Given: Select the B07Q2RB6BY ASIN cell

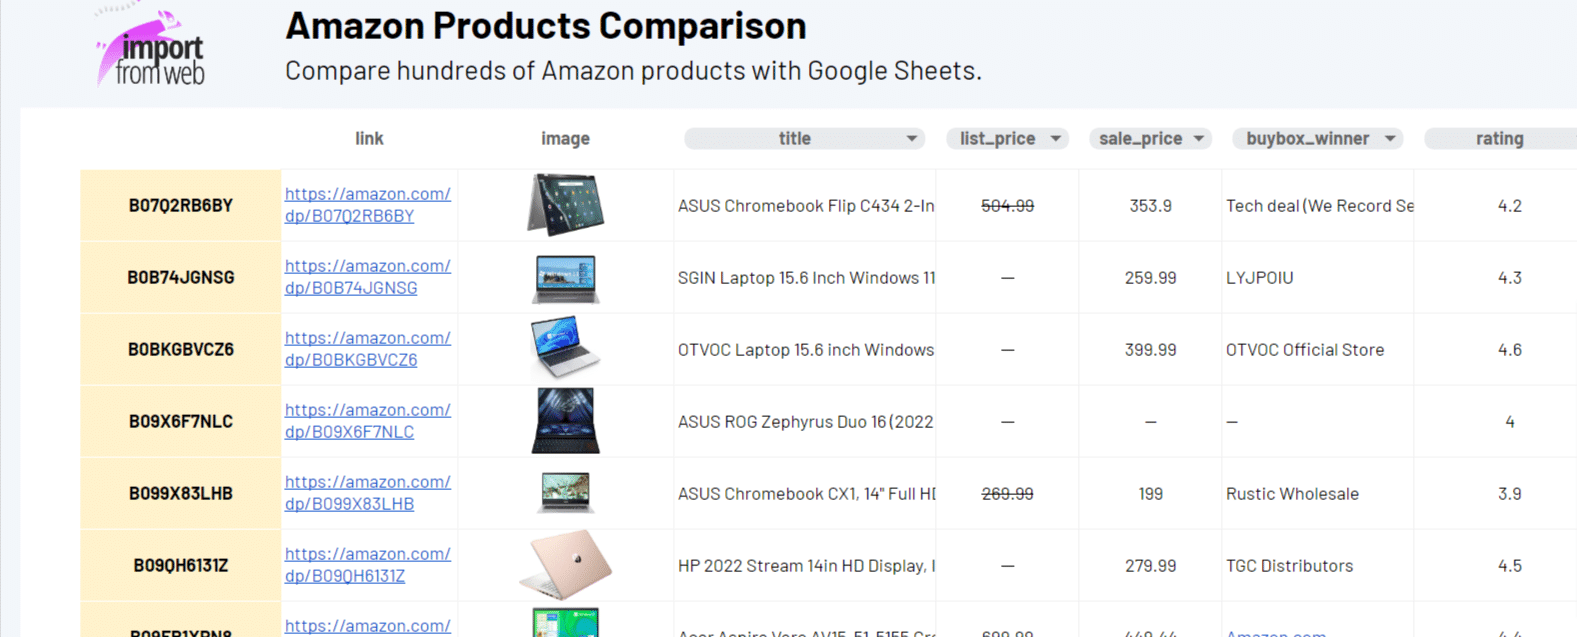Looking at the screenshot, I should (x=181, y=205).
